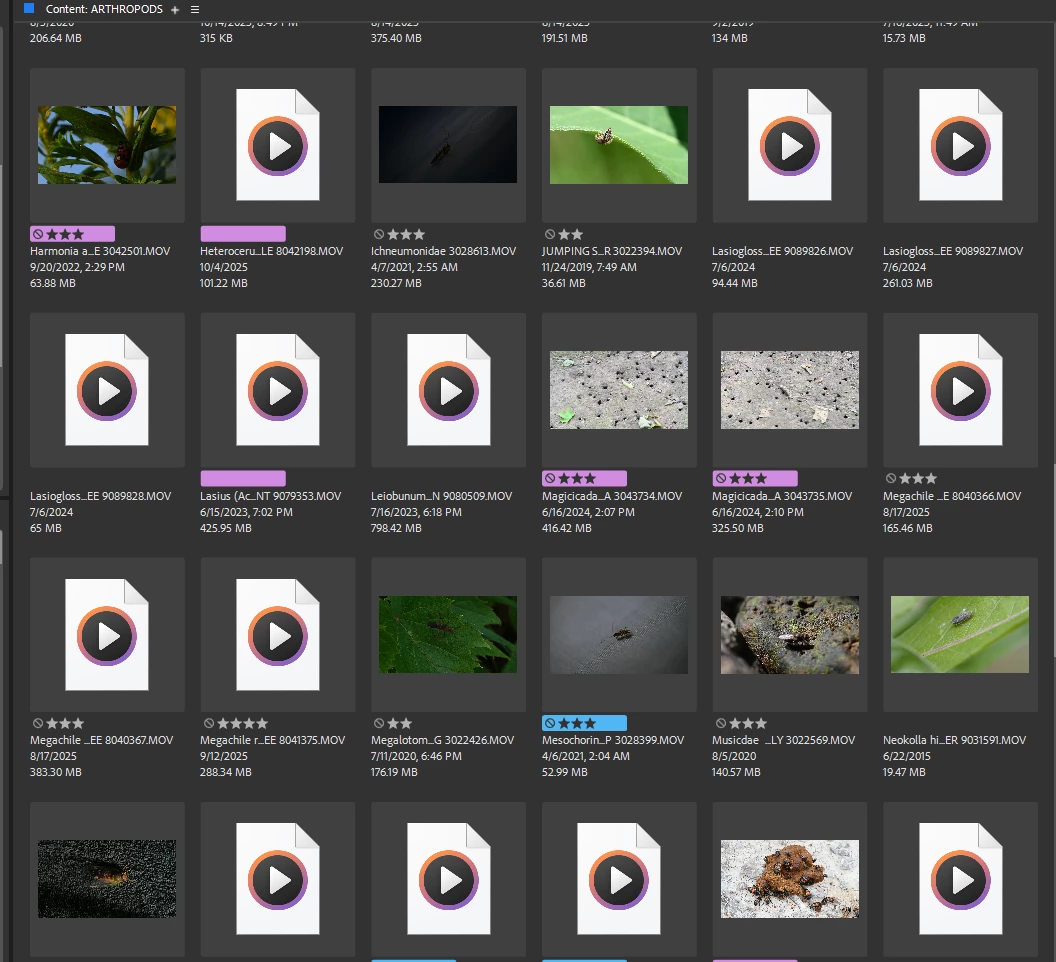The height and width of the screenshot is (962, 1056).
Task: Toggle reject icon on Magicicada...A 3043735.MOV
Action: [721, 478]
